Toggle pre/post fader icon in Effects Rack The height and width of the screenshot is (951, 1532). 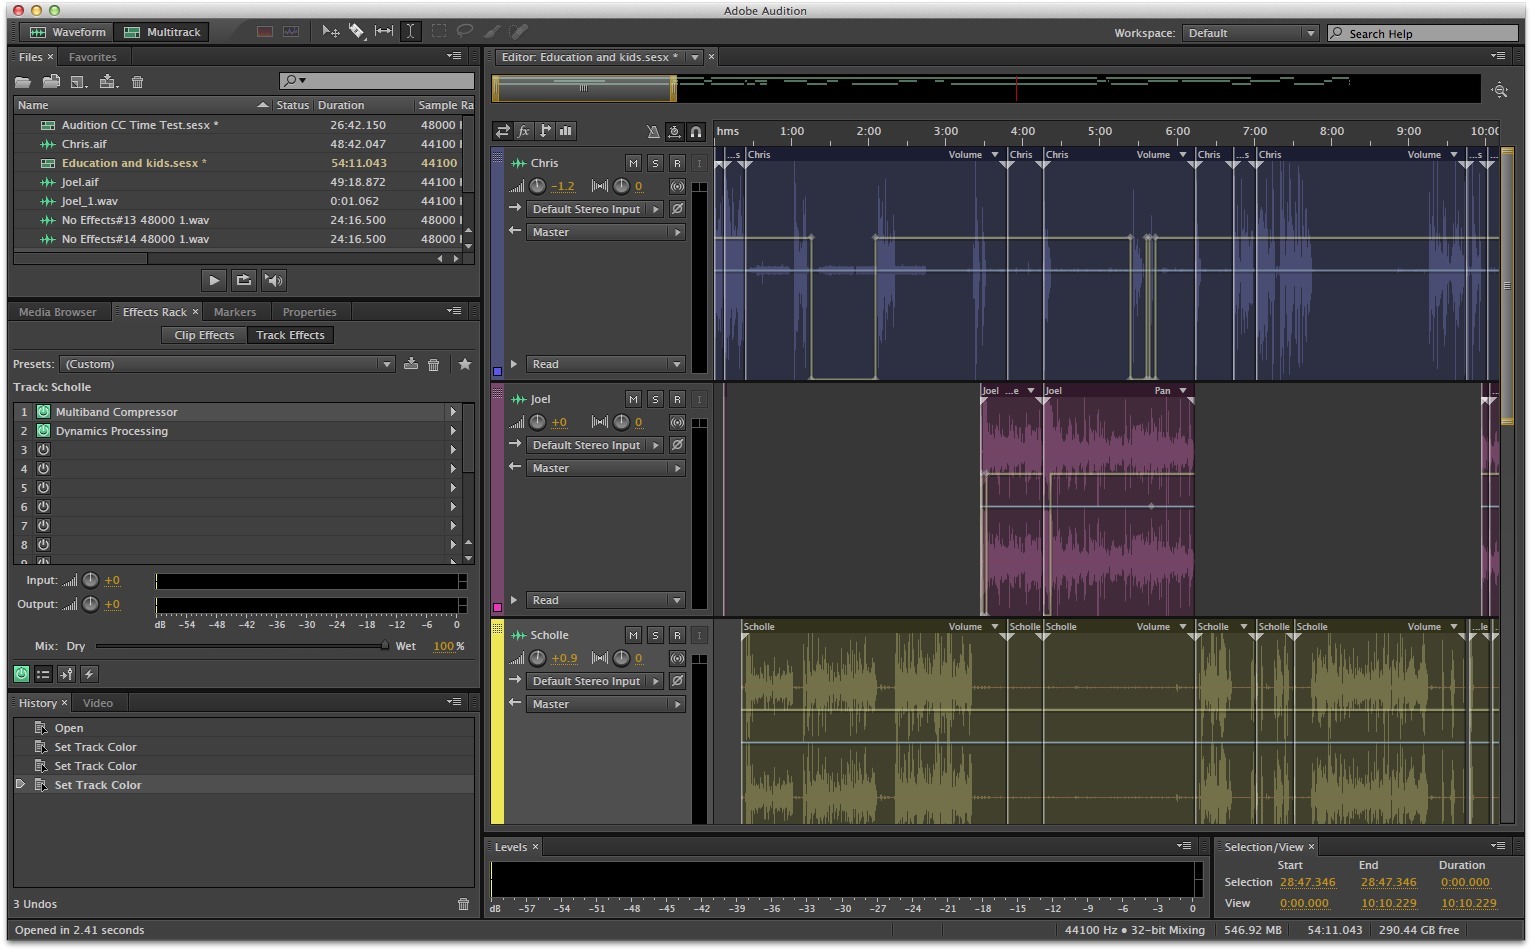tap(66, 674)
